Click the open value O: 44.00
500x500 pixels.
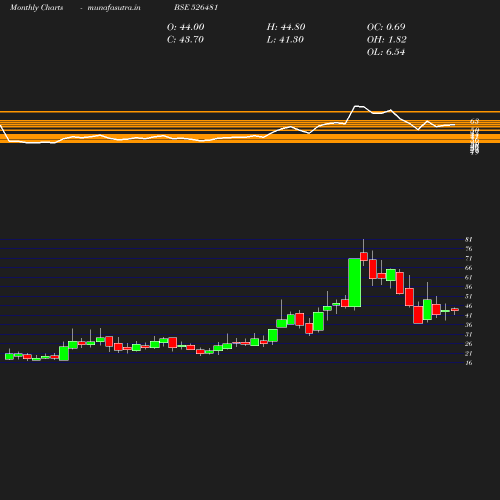pos(186,27)
